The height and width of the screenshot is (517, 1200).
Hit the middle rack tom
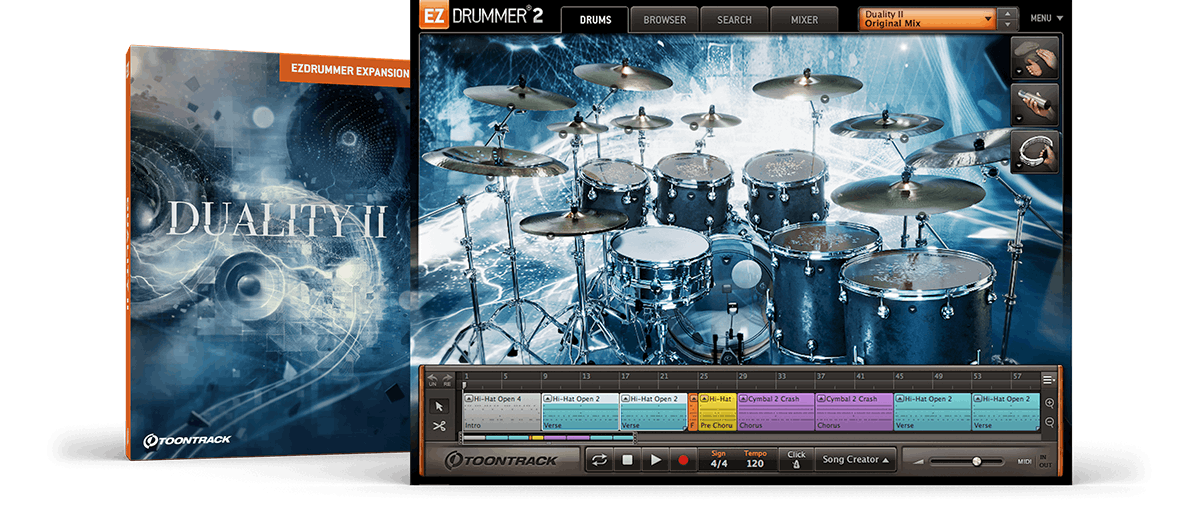[x=694, y=189]
